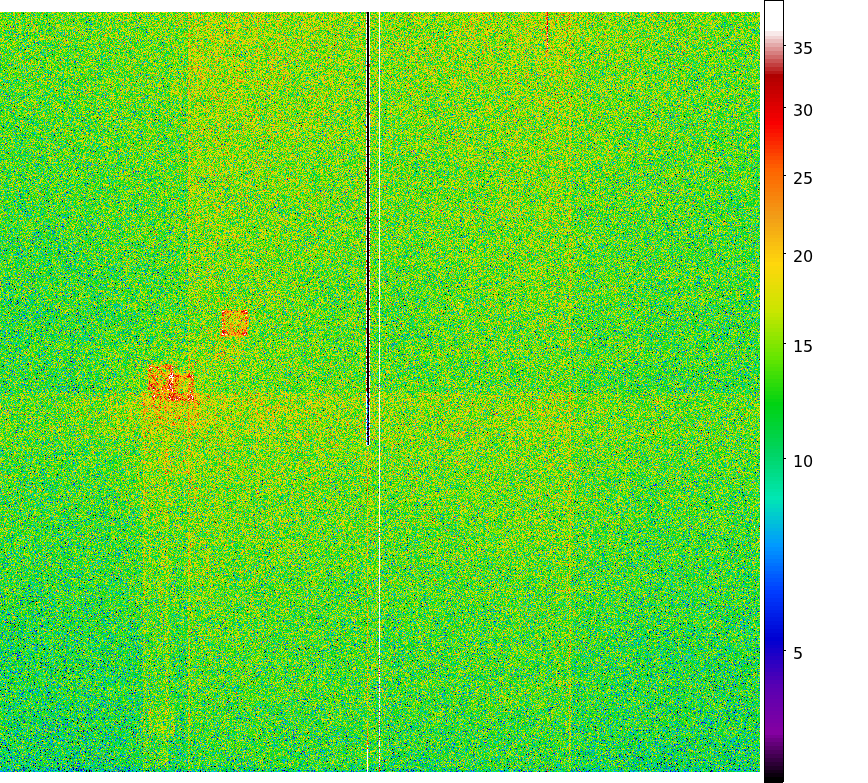Select the green band of the colorbar
This screenshot has width=868, height=783.
click(773, 400)
